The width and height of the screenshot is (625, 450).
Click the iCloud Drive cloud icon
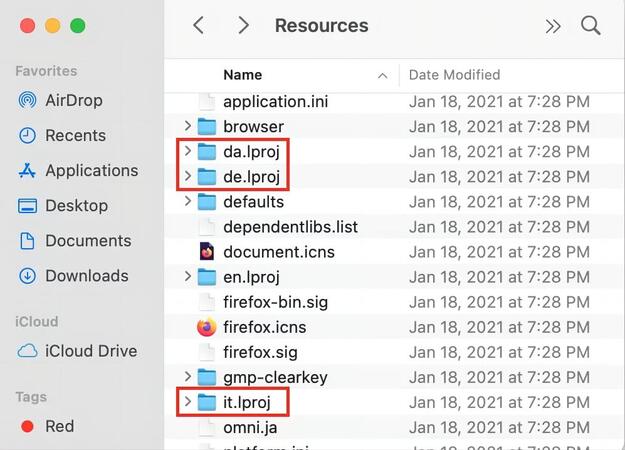pos(28,351)
